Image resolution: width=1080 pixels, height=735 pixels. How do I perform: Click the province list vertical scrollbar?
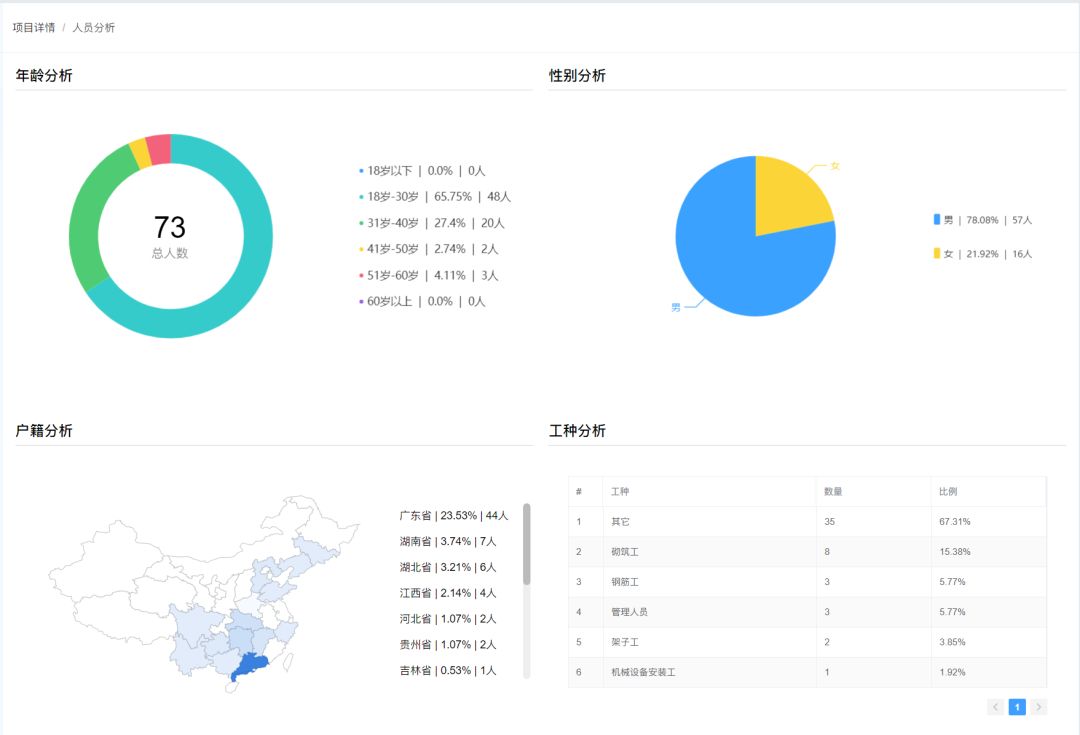pos(527,545)
